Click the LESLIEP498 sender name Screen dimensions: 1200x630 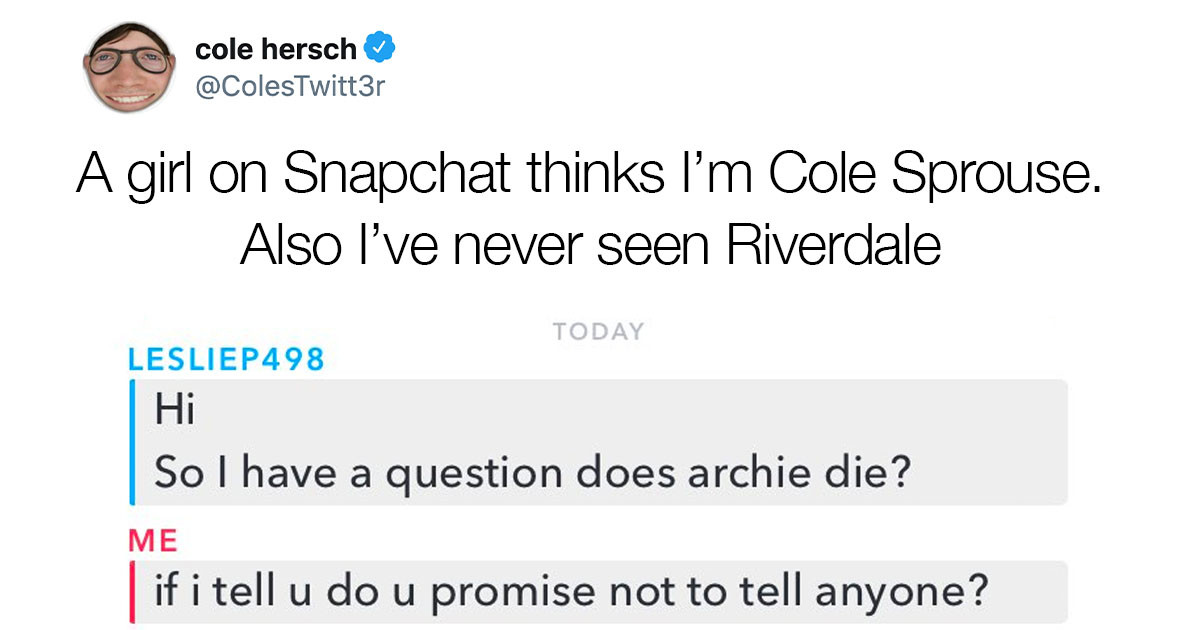tap(226, 359)
